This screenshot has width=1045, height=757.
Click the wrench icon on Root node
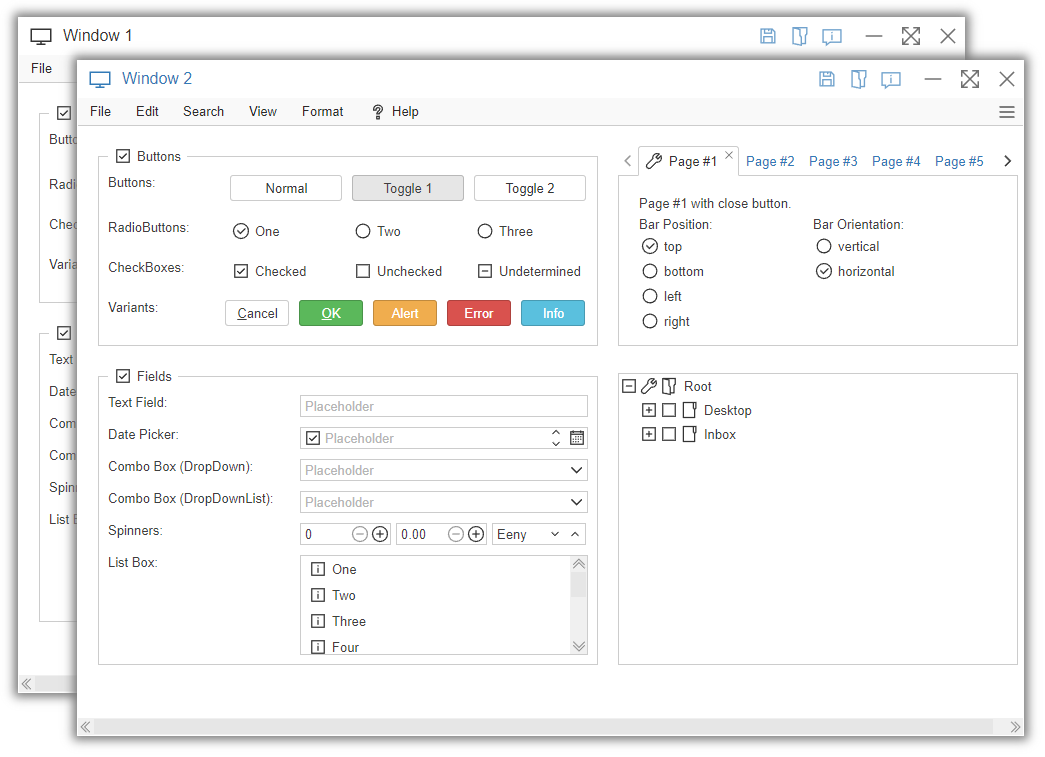click(x=649, y=386)
